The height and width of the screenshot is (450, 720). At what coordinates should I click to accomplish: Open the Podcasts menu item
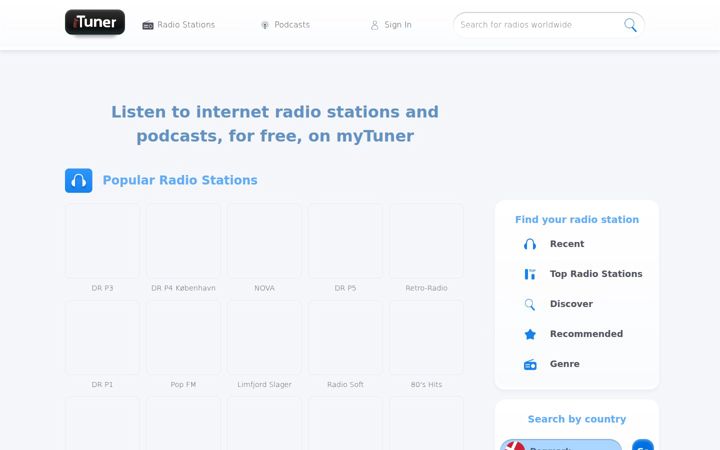[x=285, y=25]
